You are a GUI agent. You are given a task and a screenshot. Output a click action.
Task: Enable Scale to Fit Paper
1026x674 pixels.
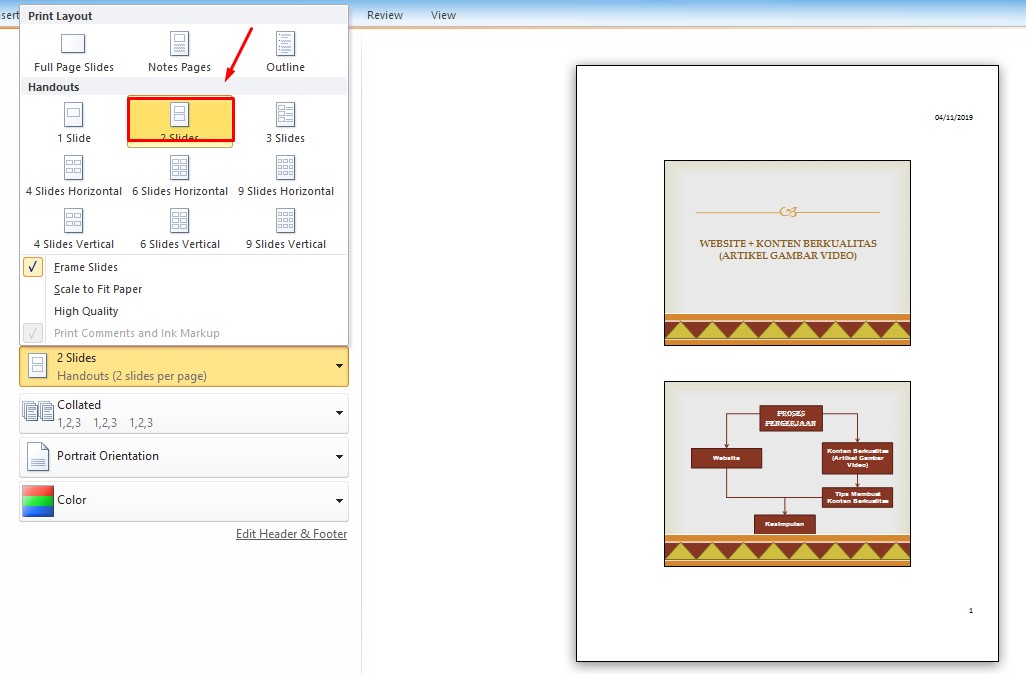click(x=98, y=289)
